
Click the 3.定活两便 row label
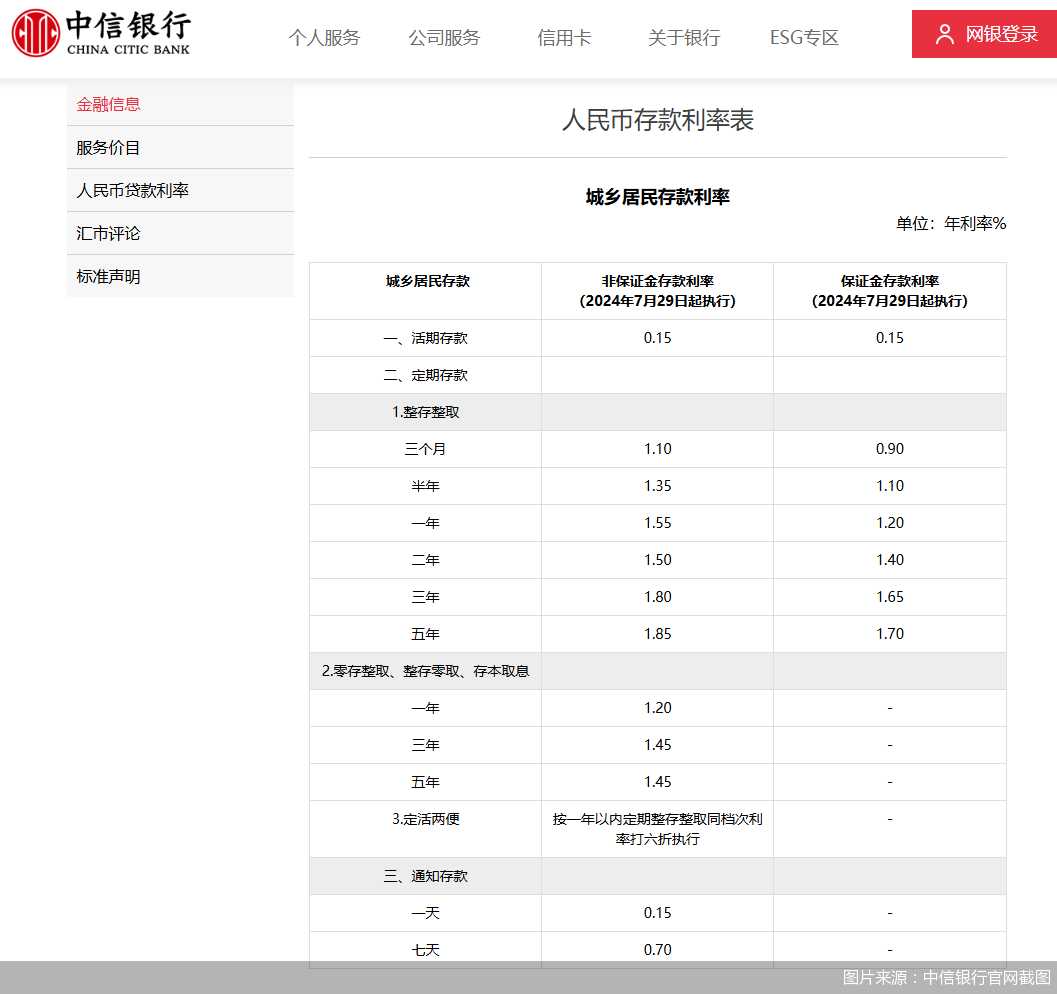click(425, 819)
